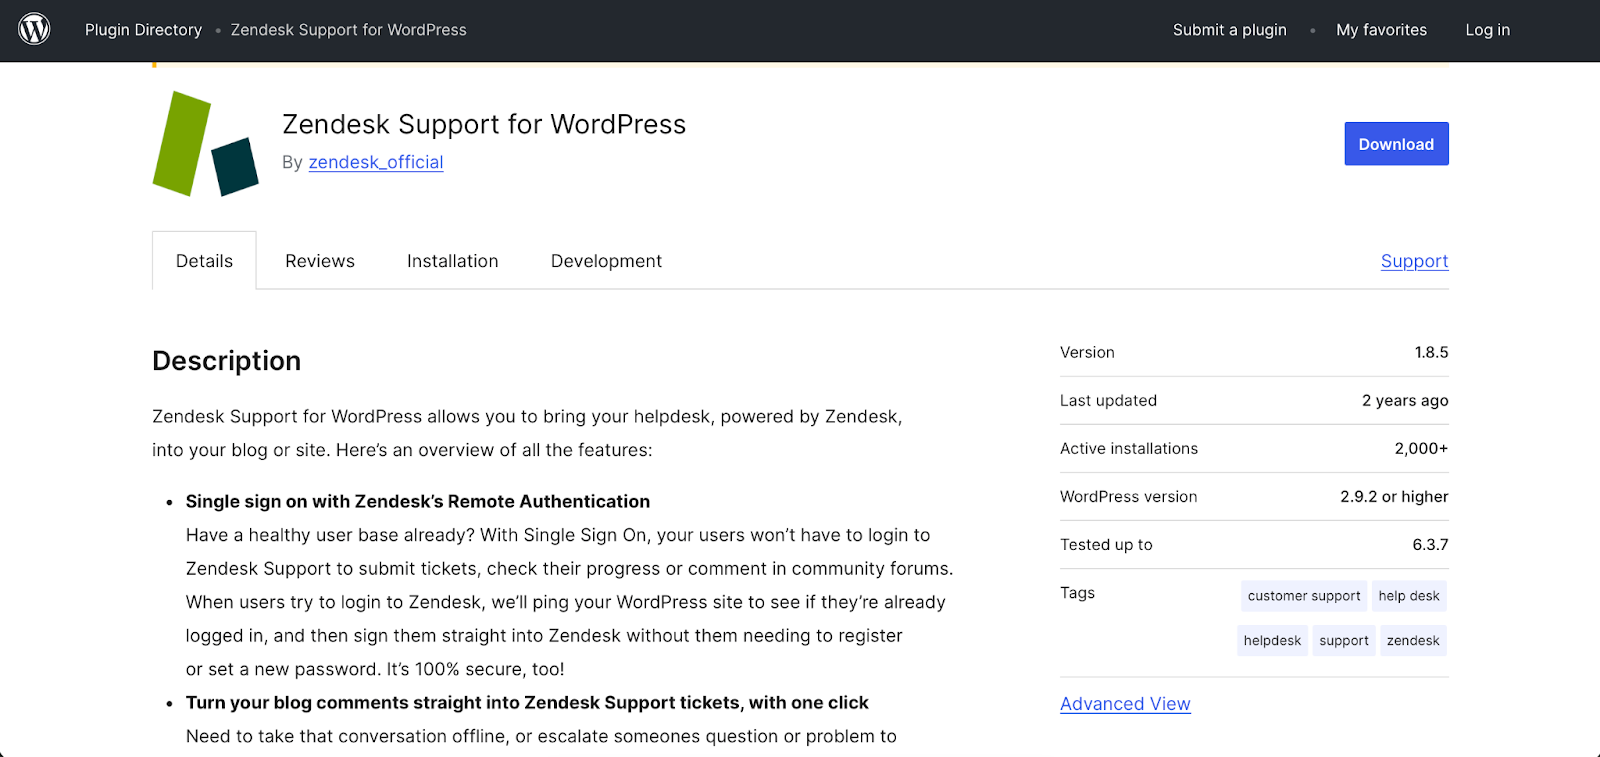
Task: Click the Active installations value 2,000+
Action: [1421, 448]
